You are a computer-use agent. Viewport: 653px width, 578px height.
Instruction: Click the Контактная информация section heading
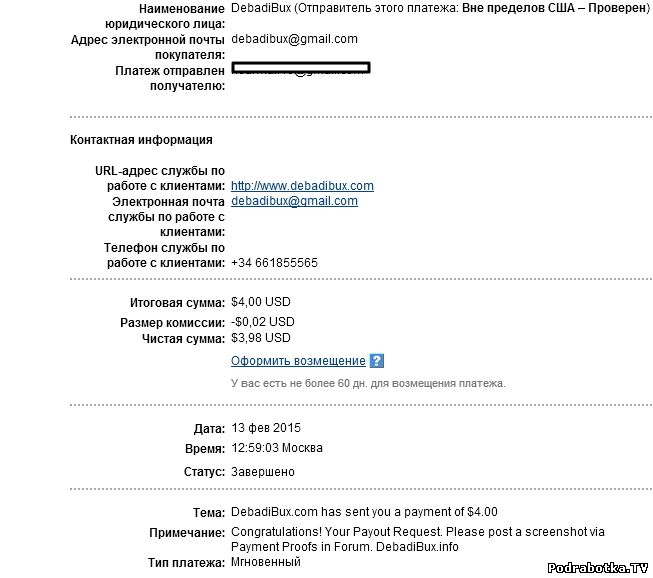141,140
